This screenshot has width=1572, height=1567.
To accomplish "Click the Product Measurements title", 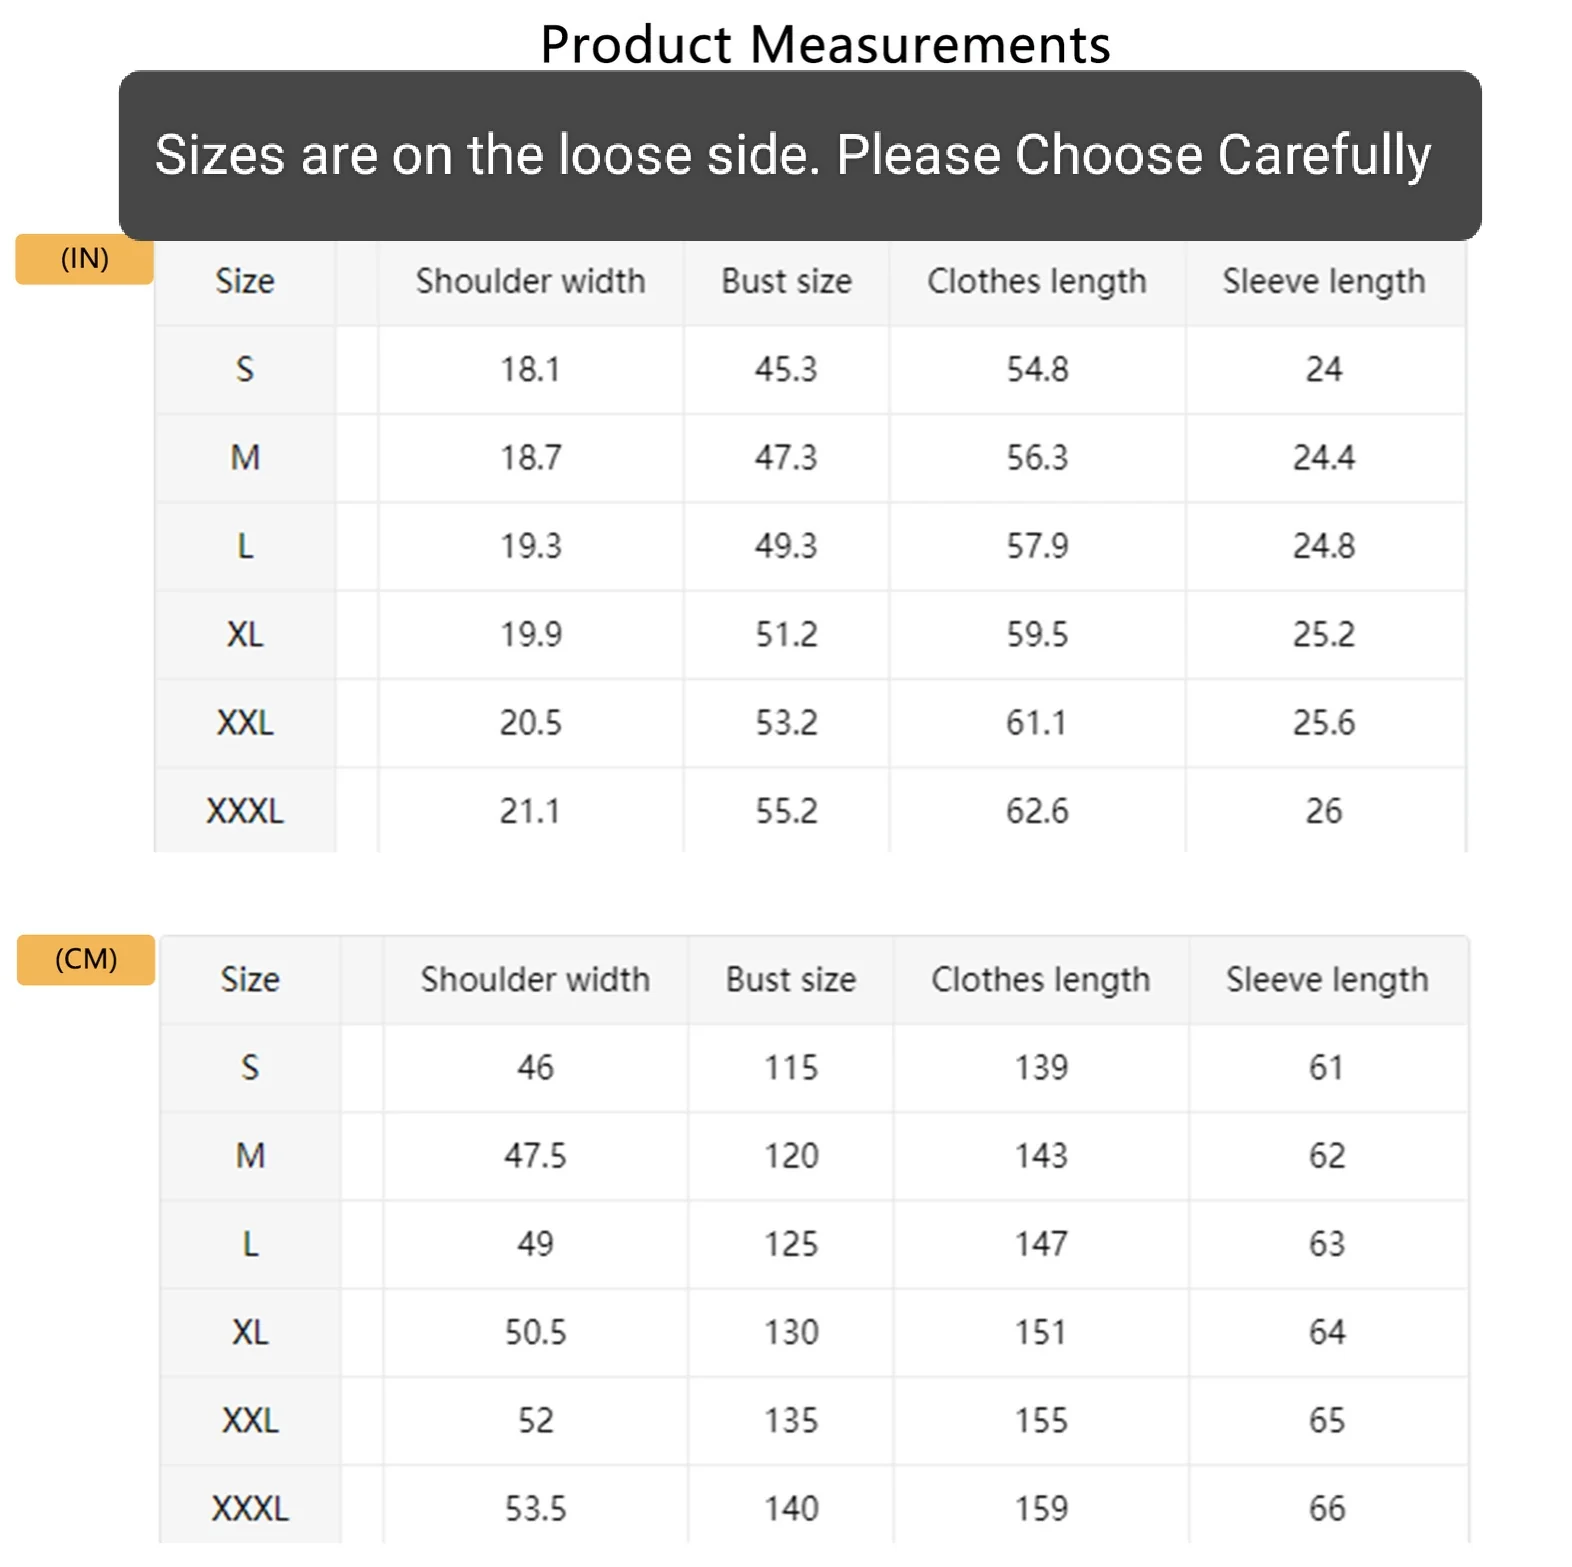I will 825,45.
